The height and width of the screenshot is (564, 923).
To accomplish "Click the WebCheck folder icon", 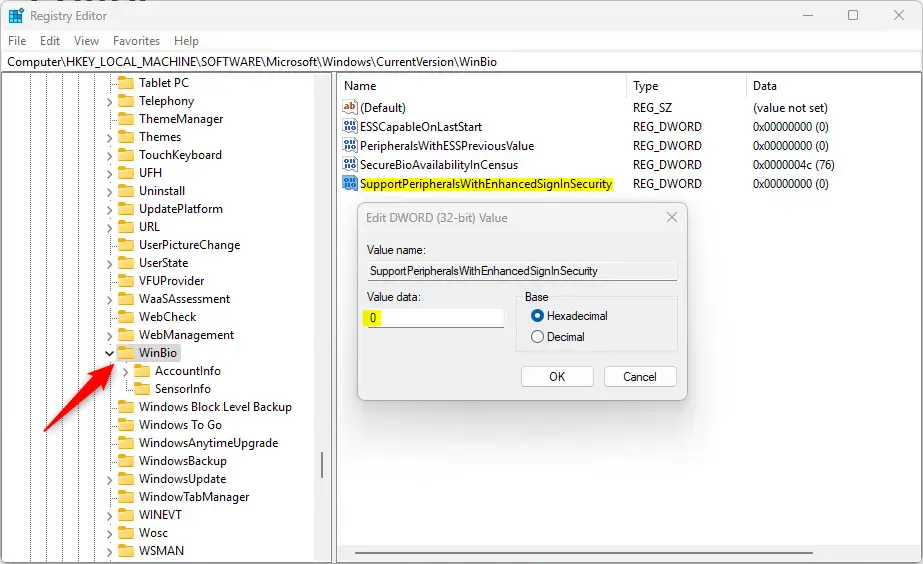I will pyautogui.click(x=126, y=317).
